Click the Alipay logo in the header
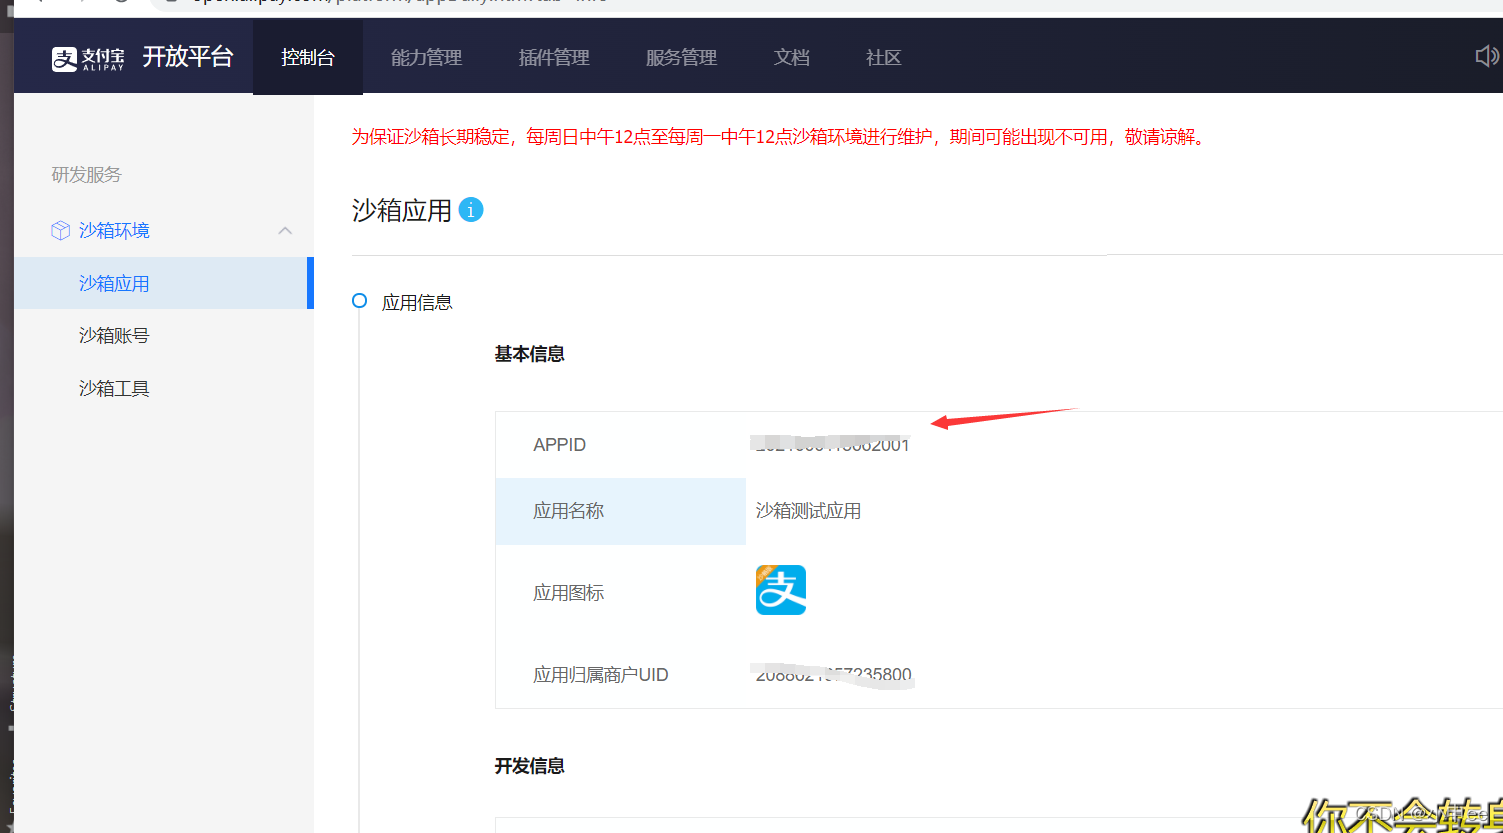The image size is (1503, 833). (88, 58)
